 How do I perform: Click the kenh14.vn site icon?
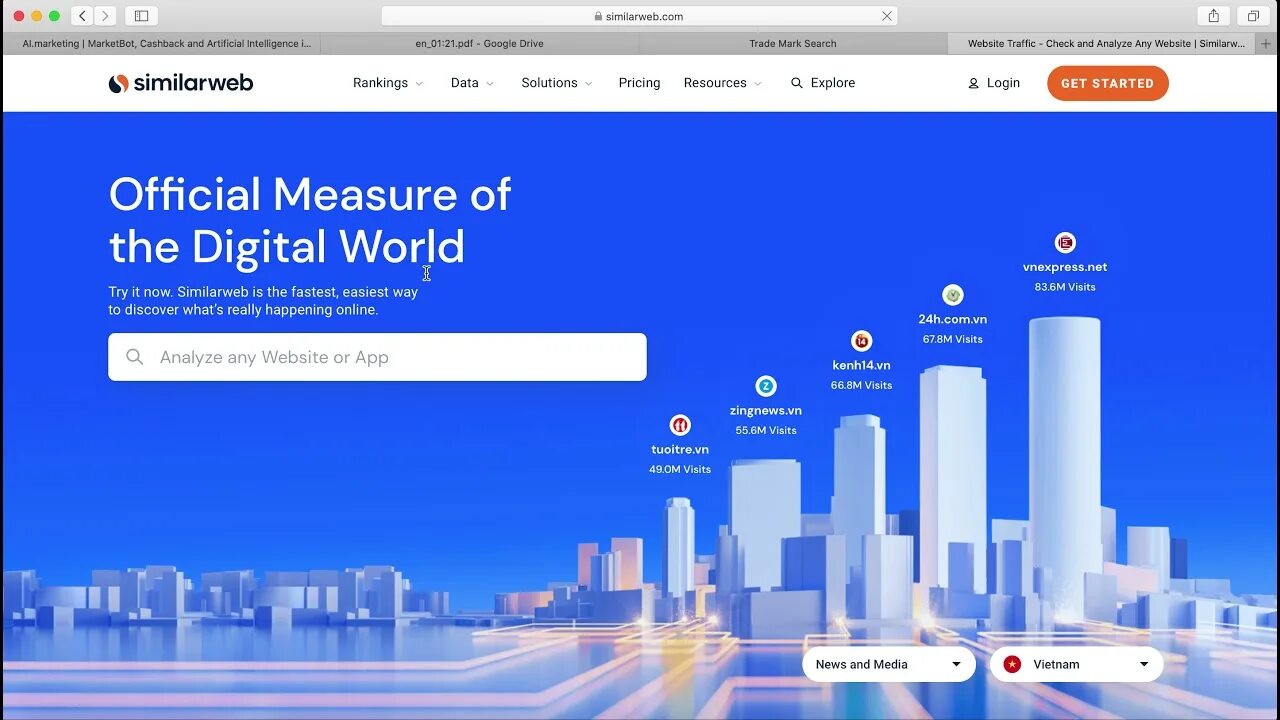(x=861, y=341)
